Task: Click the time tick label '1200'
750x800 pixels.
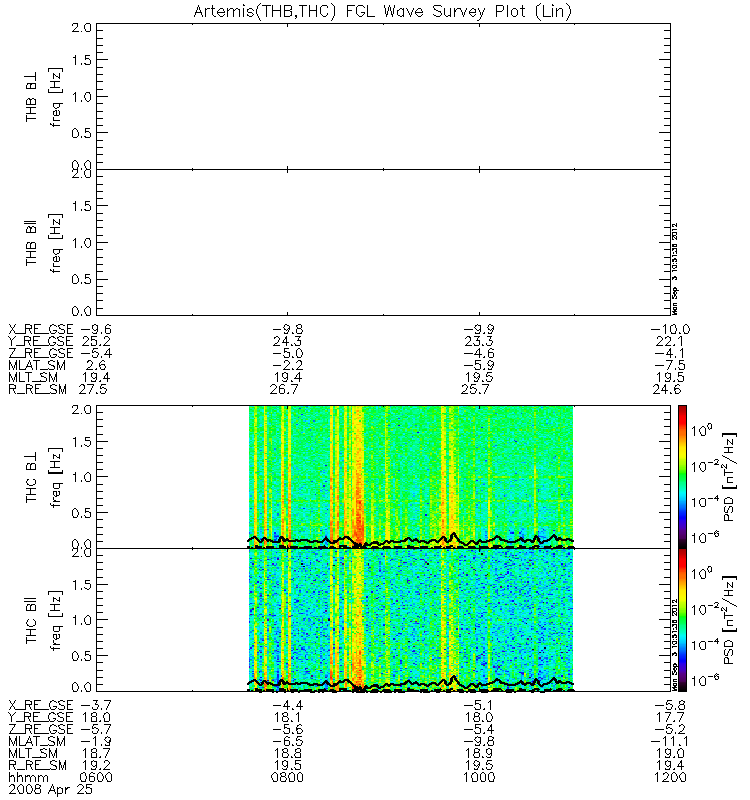Action: 670,777
